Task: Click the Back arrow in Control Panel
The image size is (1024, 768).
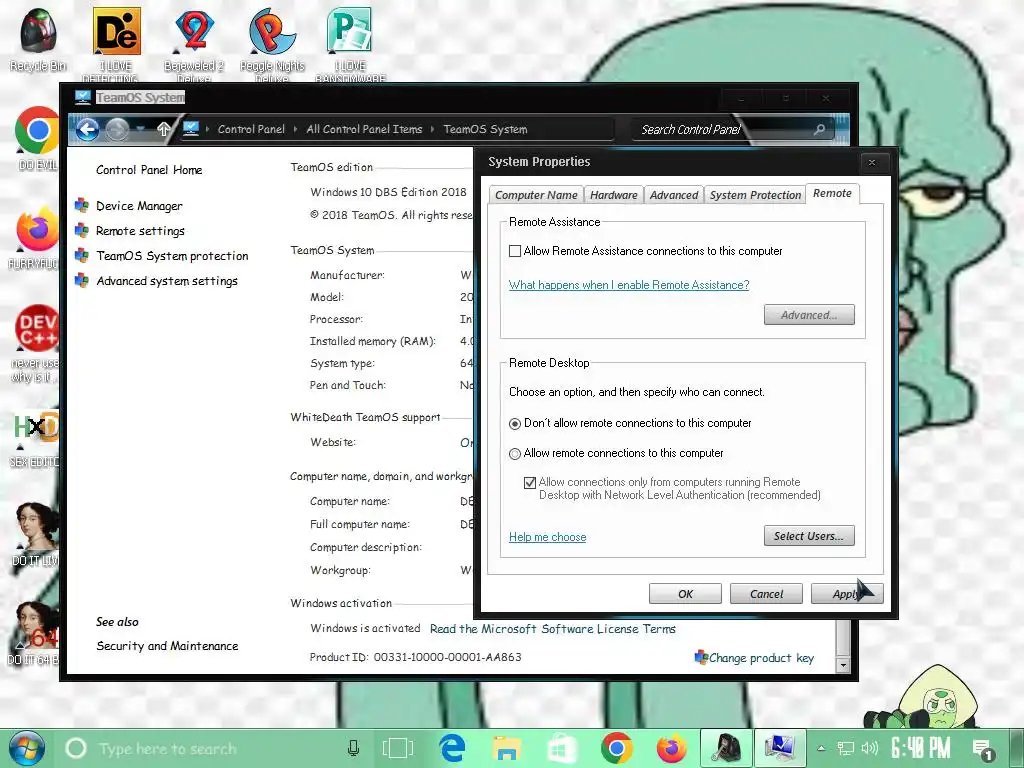Action: click(x=88, y=129)
